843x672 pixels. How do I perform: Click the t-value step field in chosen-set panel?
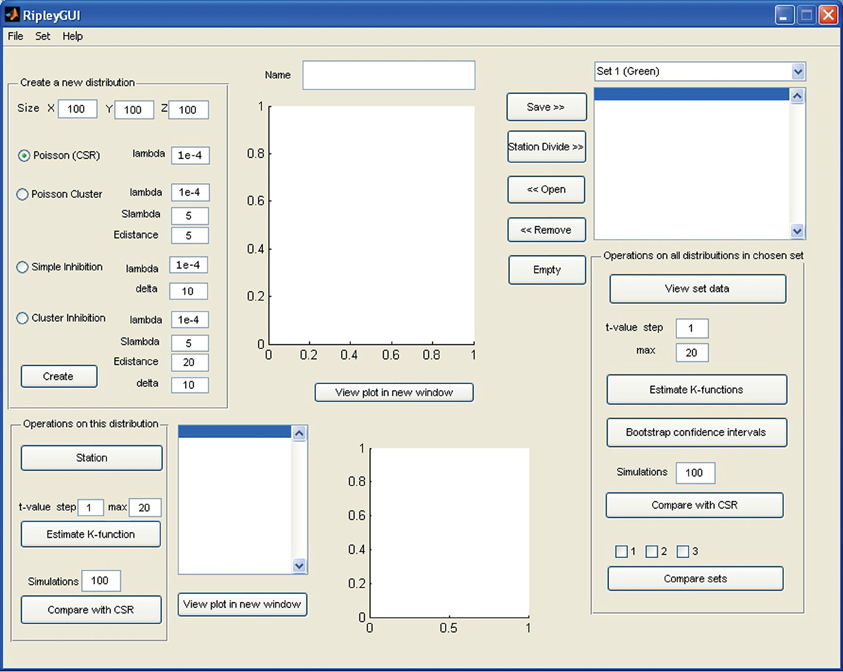coord(692,328)
